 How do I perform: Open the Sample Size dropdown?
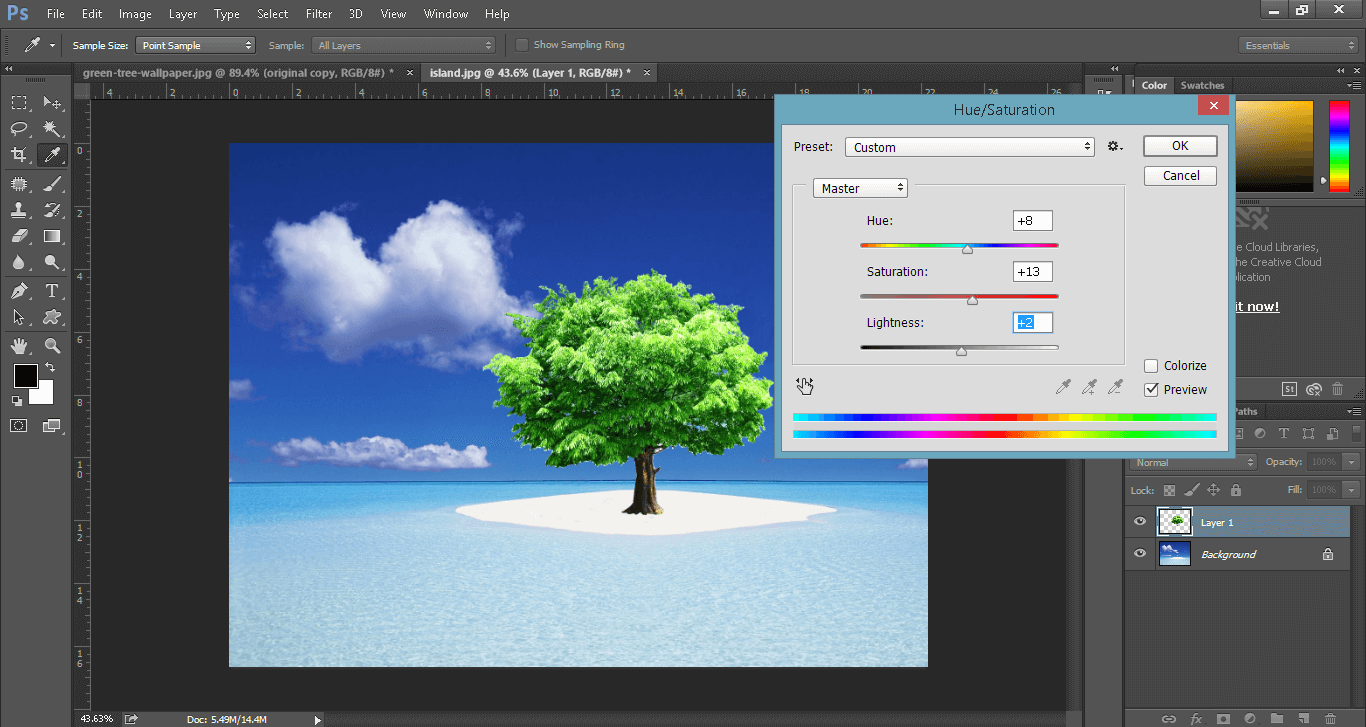coord(196,45)
